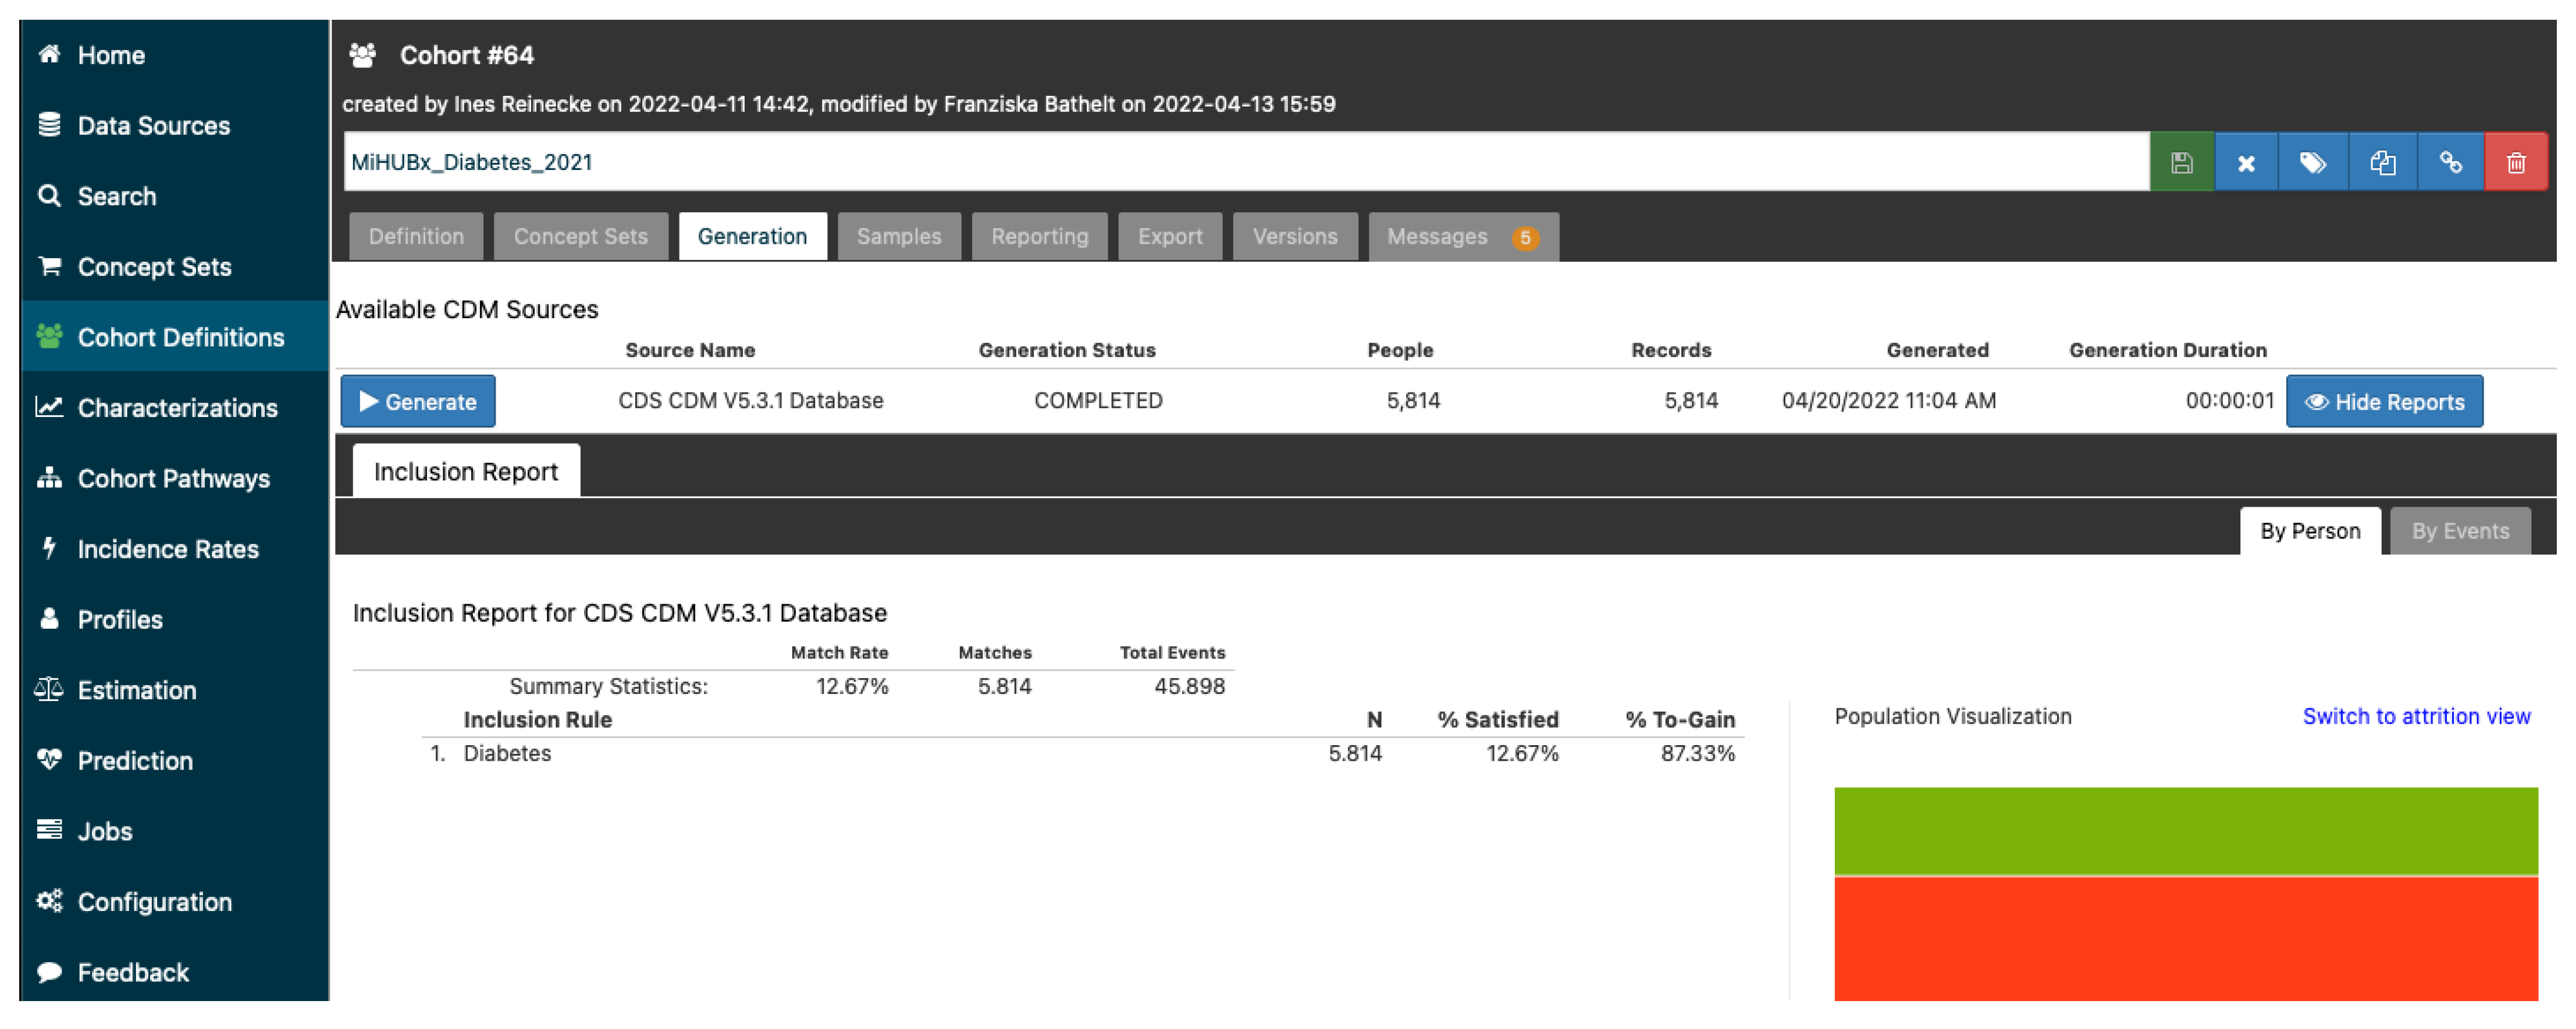The height and width of the screenshot is (1029, 2576).
Task: Toggle Hide Reports eye button
Action: click(2384, 402)
